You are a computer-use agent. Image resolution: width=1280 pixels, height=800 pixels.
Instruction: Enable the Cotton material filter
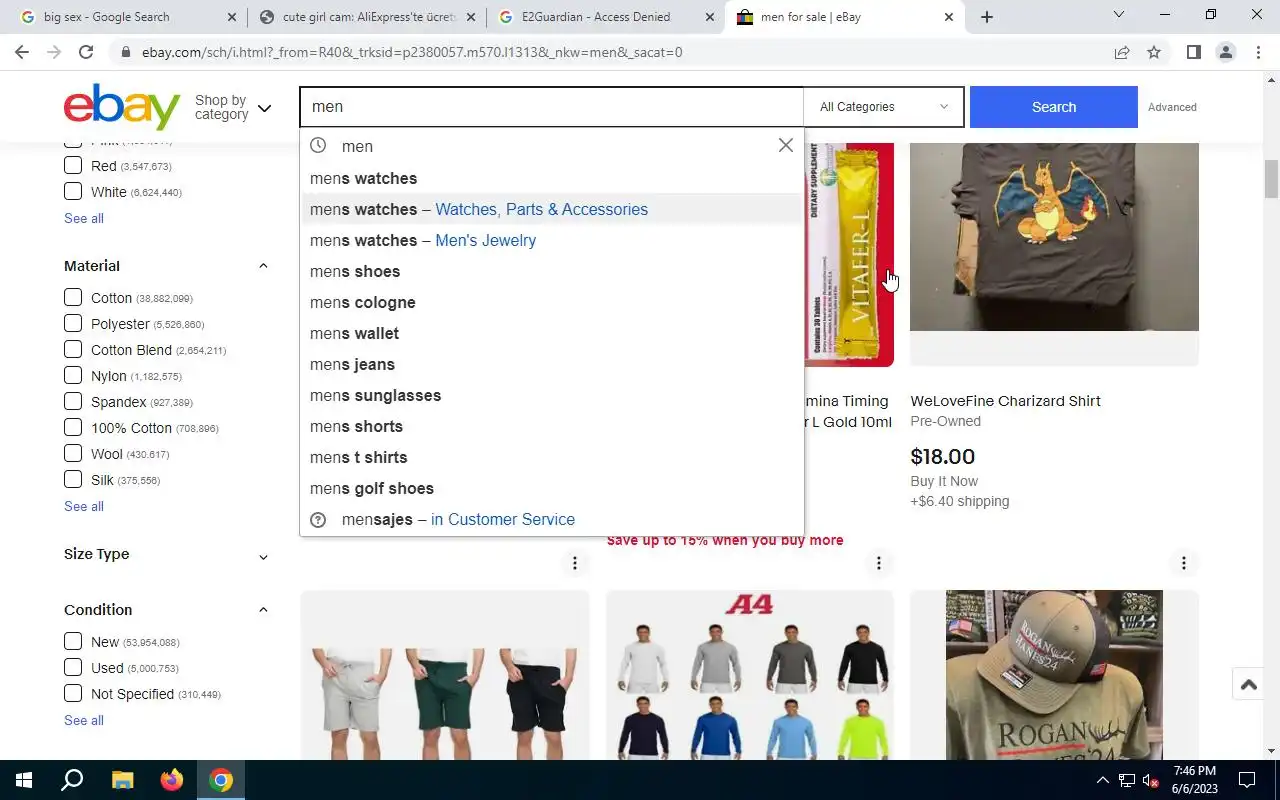point(73,298)
